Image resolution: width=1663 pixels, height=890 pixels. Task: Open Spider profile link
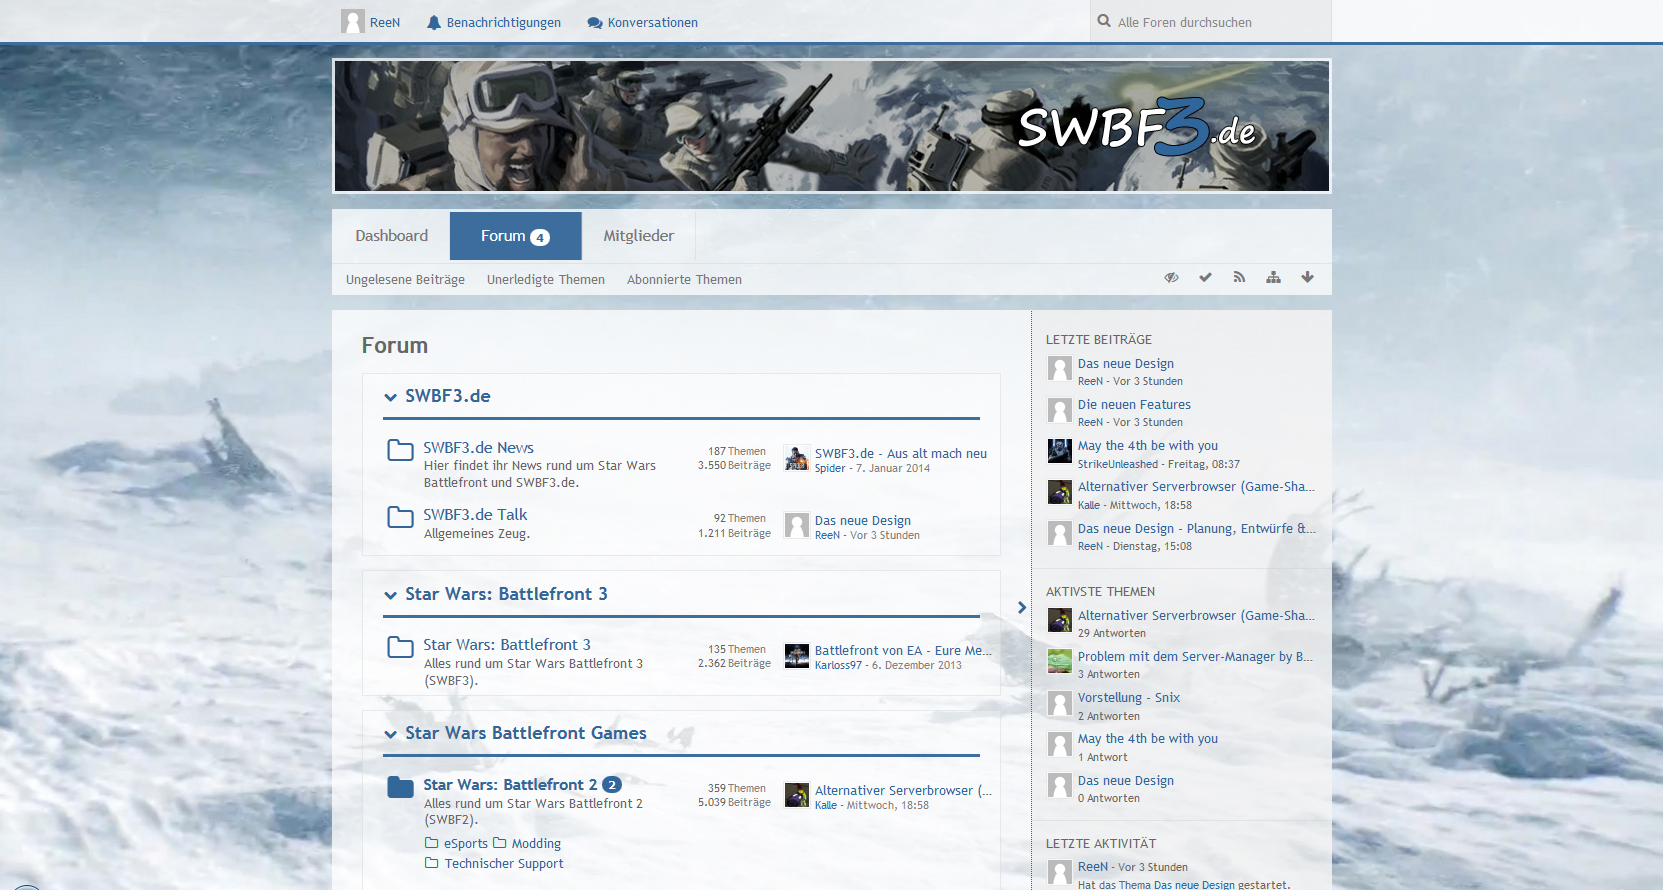[830, 469]
